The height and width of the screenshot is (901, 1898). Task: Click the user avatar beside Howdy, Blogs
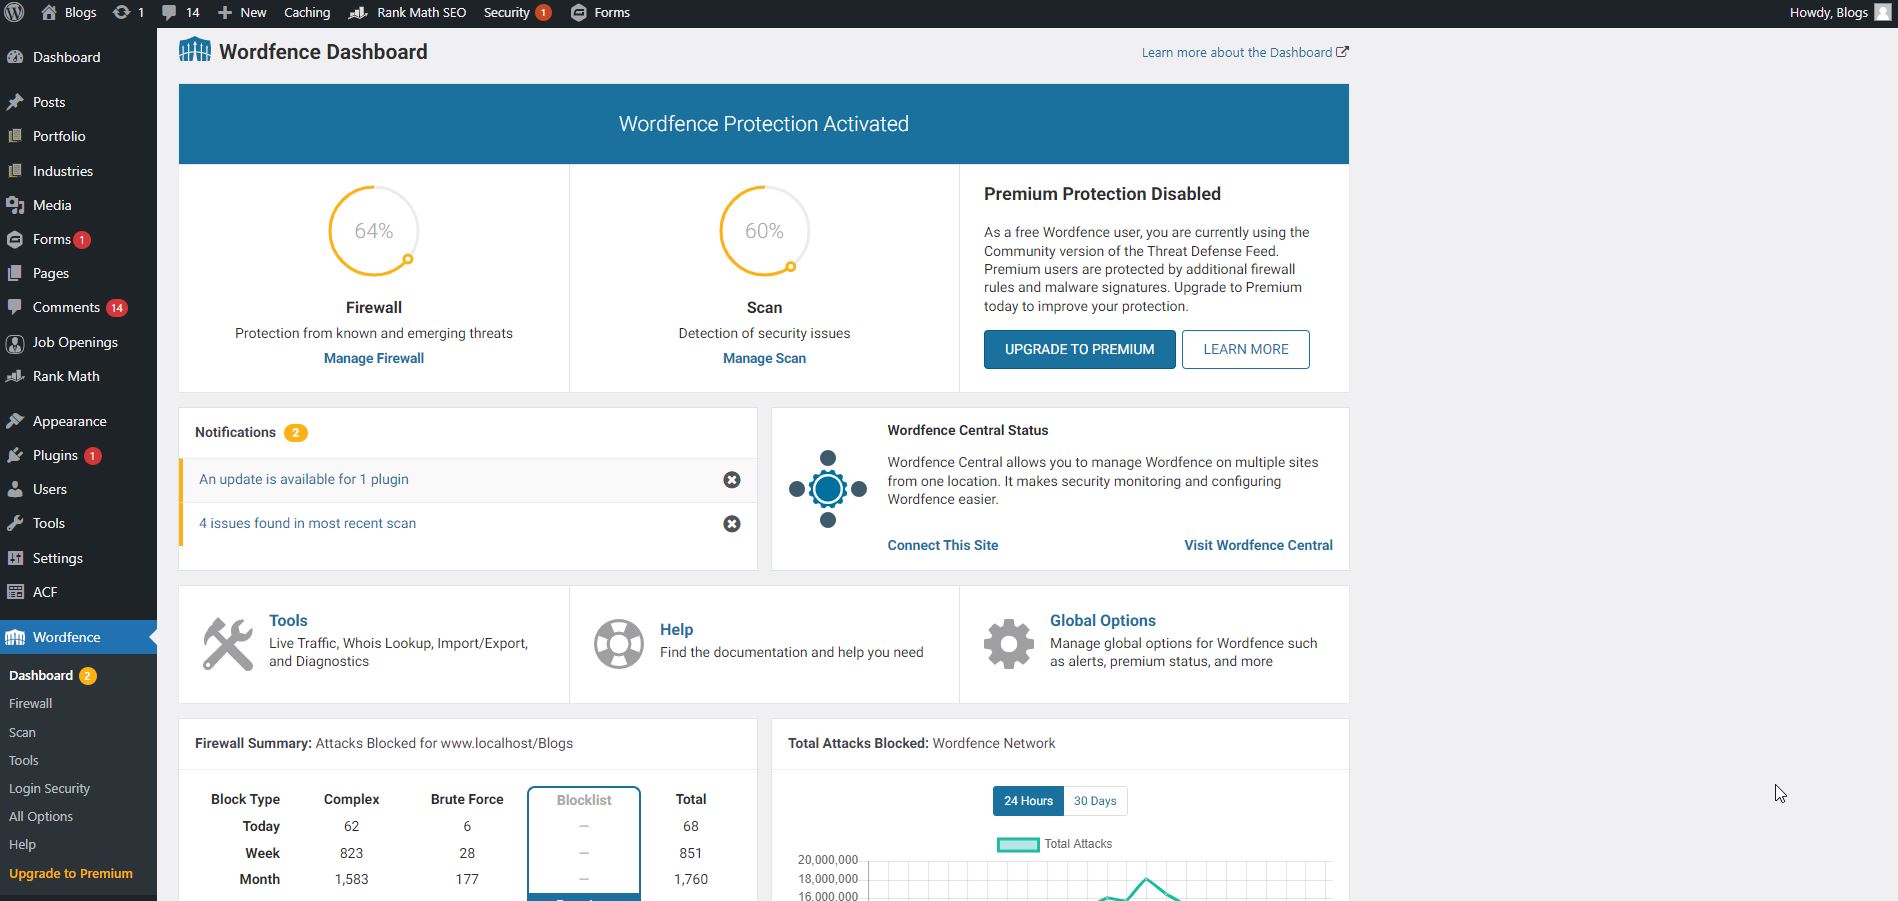coord(1883,13)
